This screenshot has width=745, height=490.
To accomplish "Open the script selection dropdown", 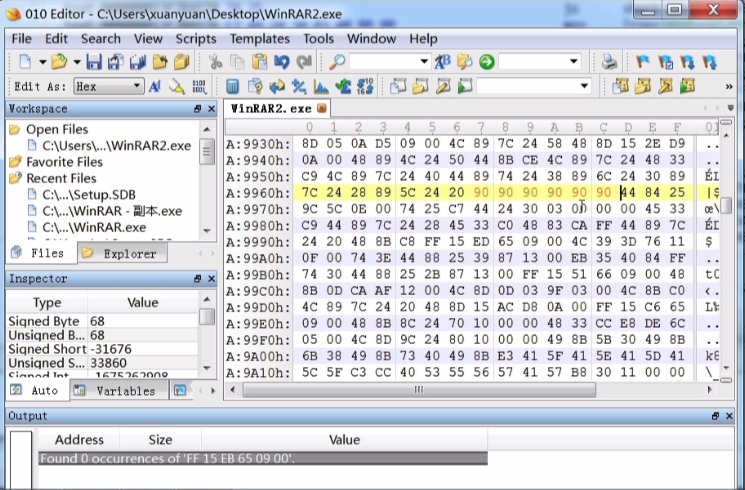I will [x=584, y=86].
